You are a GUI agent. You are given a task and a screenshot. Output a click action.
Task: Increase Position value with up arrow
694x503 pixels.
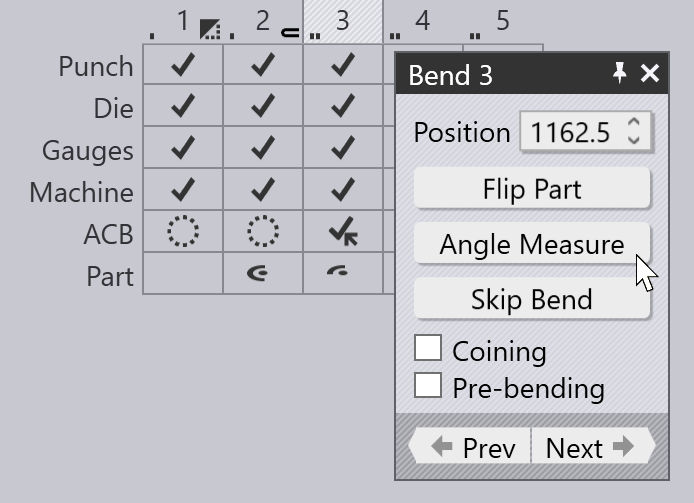pyautogui.click(x=634, y=123)
